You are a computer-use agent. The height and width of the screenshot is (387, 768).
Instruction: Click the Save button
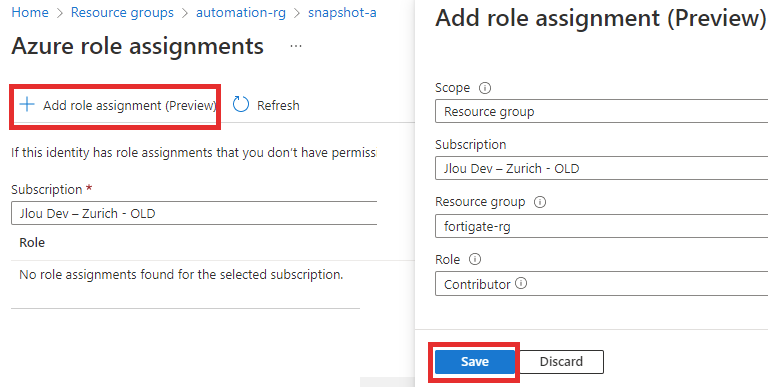(475, 362)
